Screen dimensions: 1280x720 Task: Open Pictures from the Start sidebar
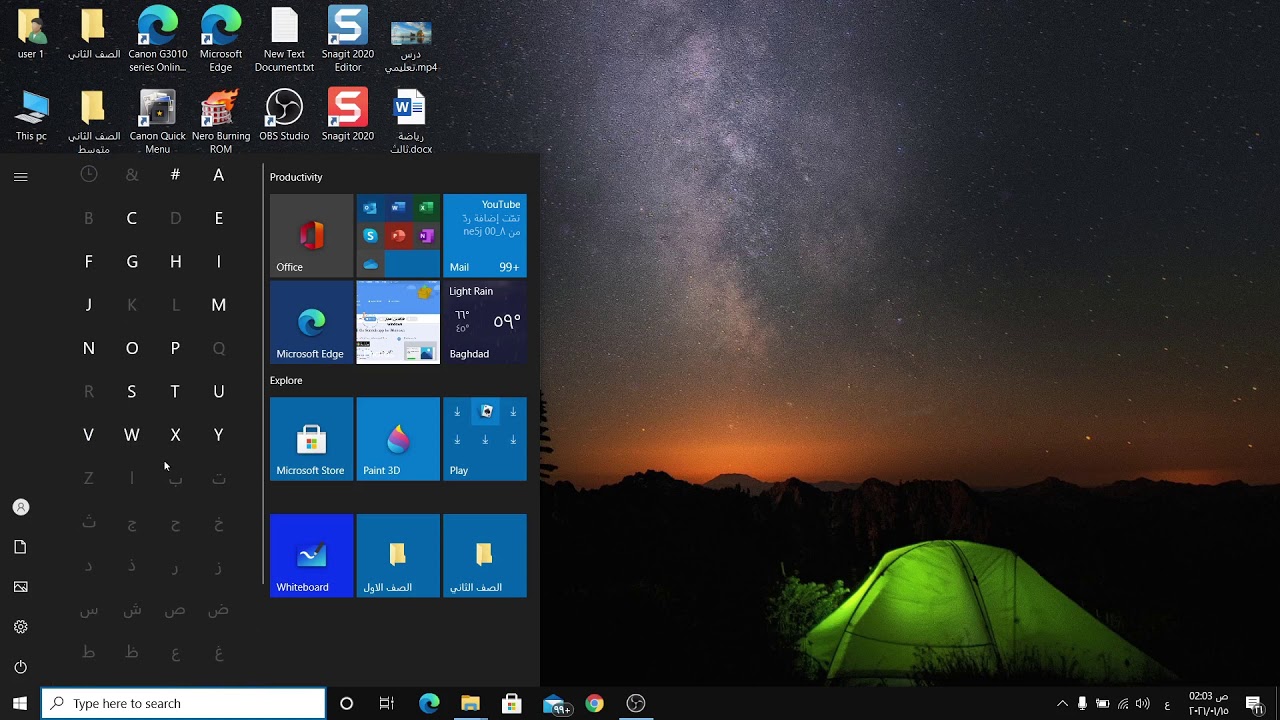(21, 587)
